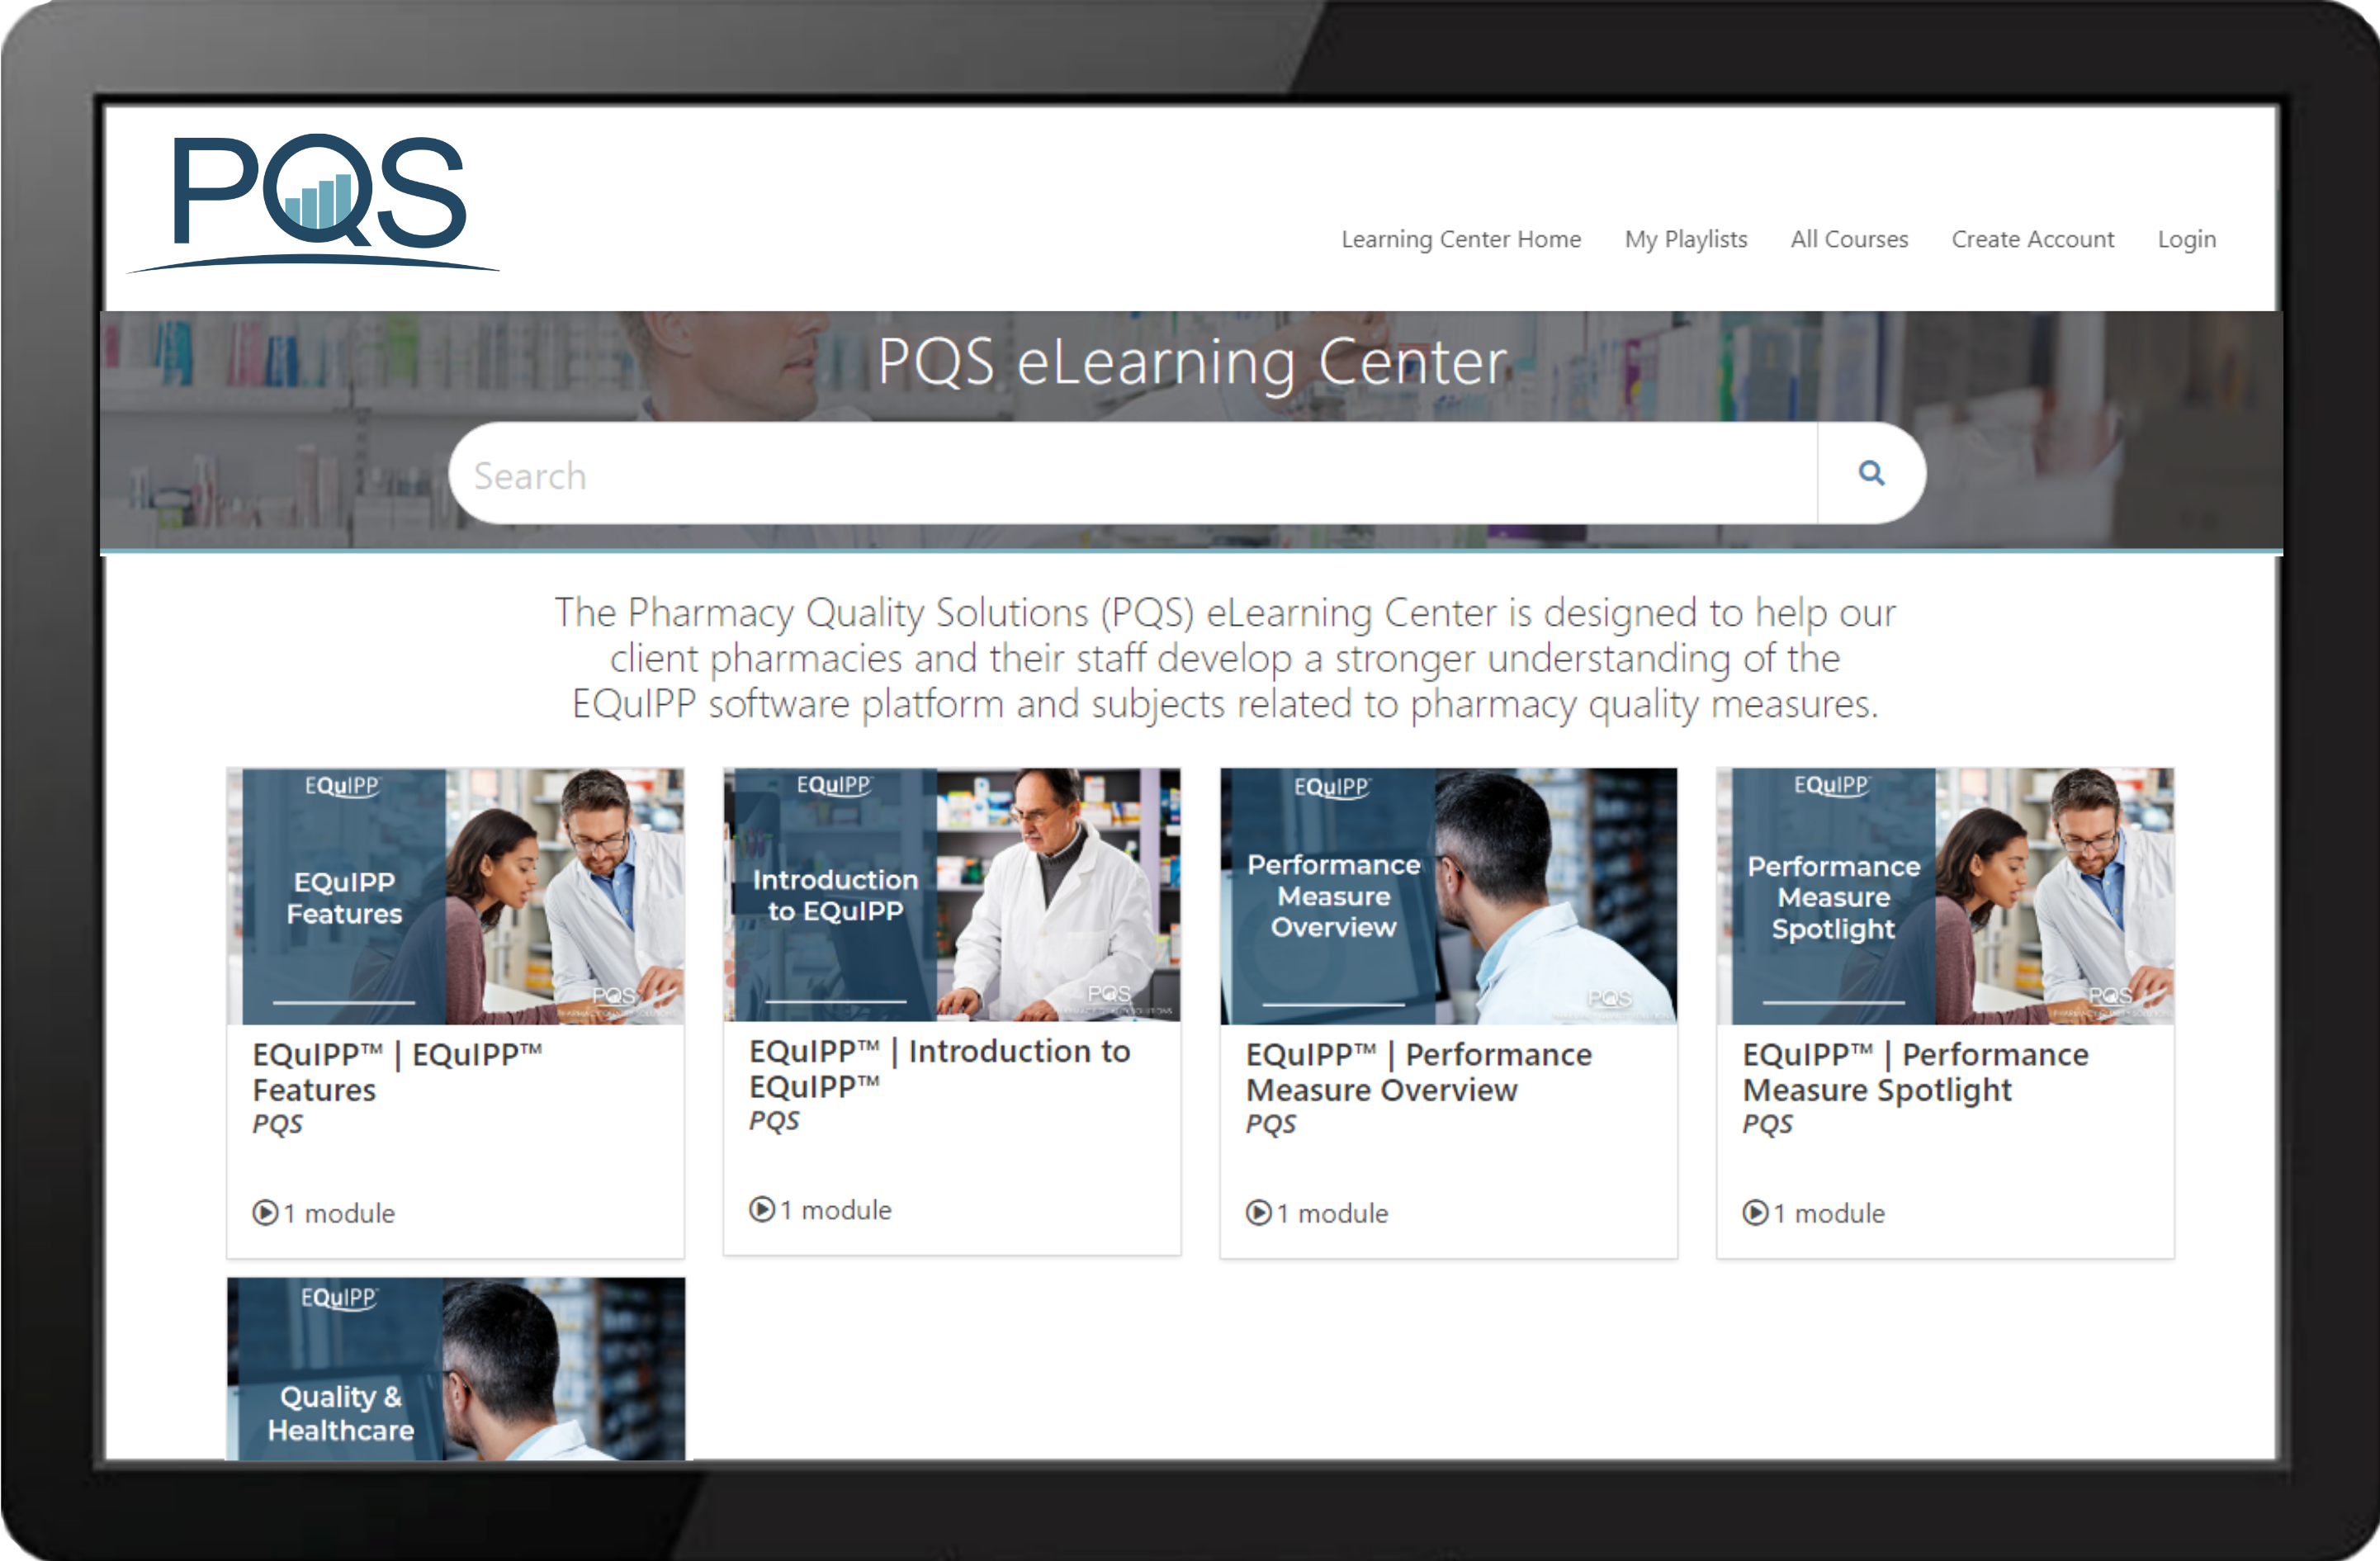Click '1 module' under Performance Measure Spotlight
Viewport: 2380px width, 1561px height.
1829,1214
